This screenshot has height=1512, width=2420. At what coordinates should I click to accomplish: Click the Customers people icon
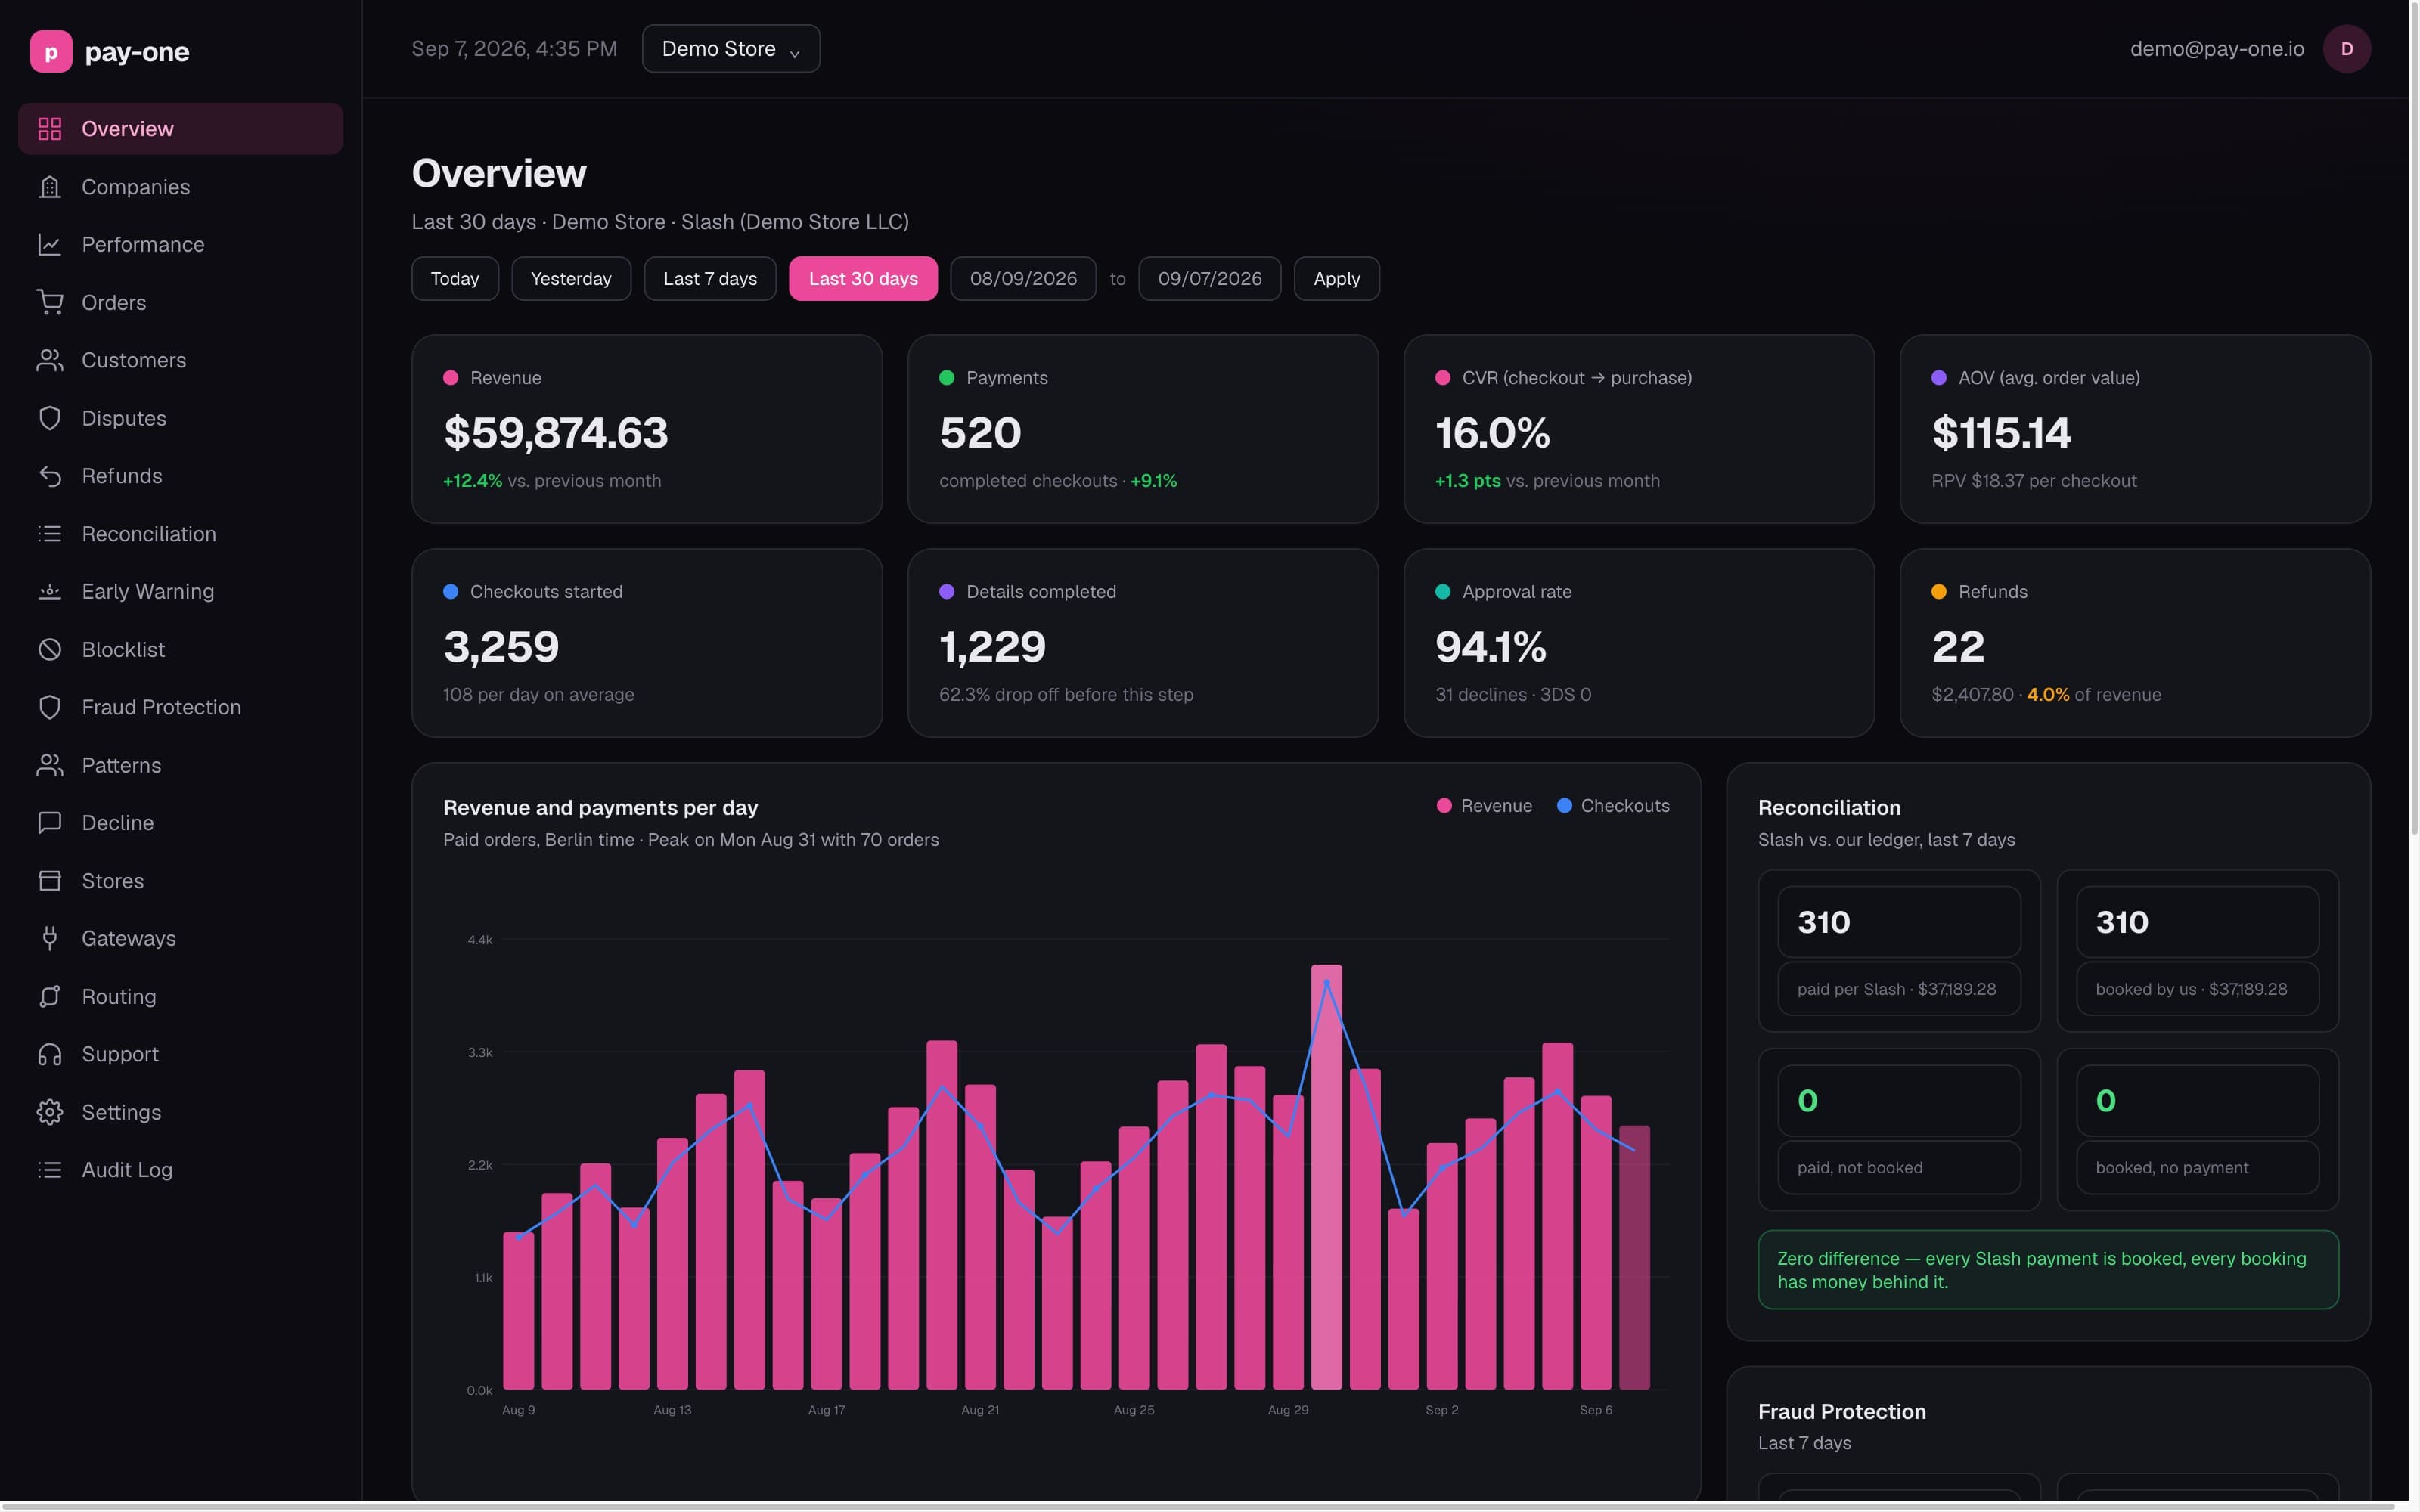50,360
